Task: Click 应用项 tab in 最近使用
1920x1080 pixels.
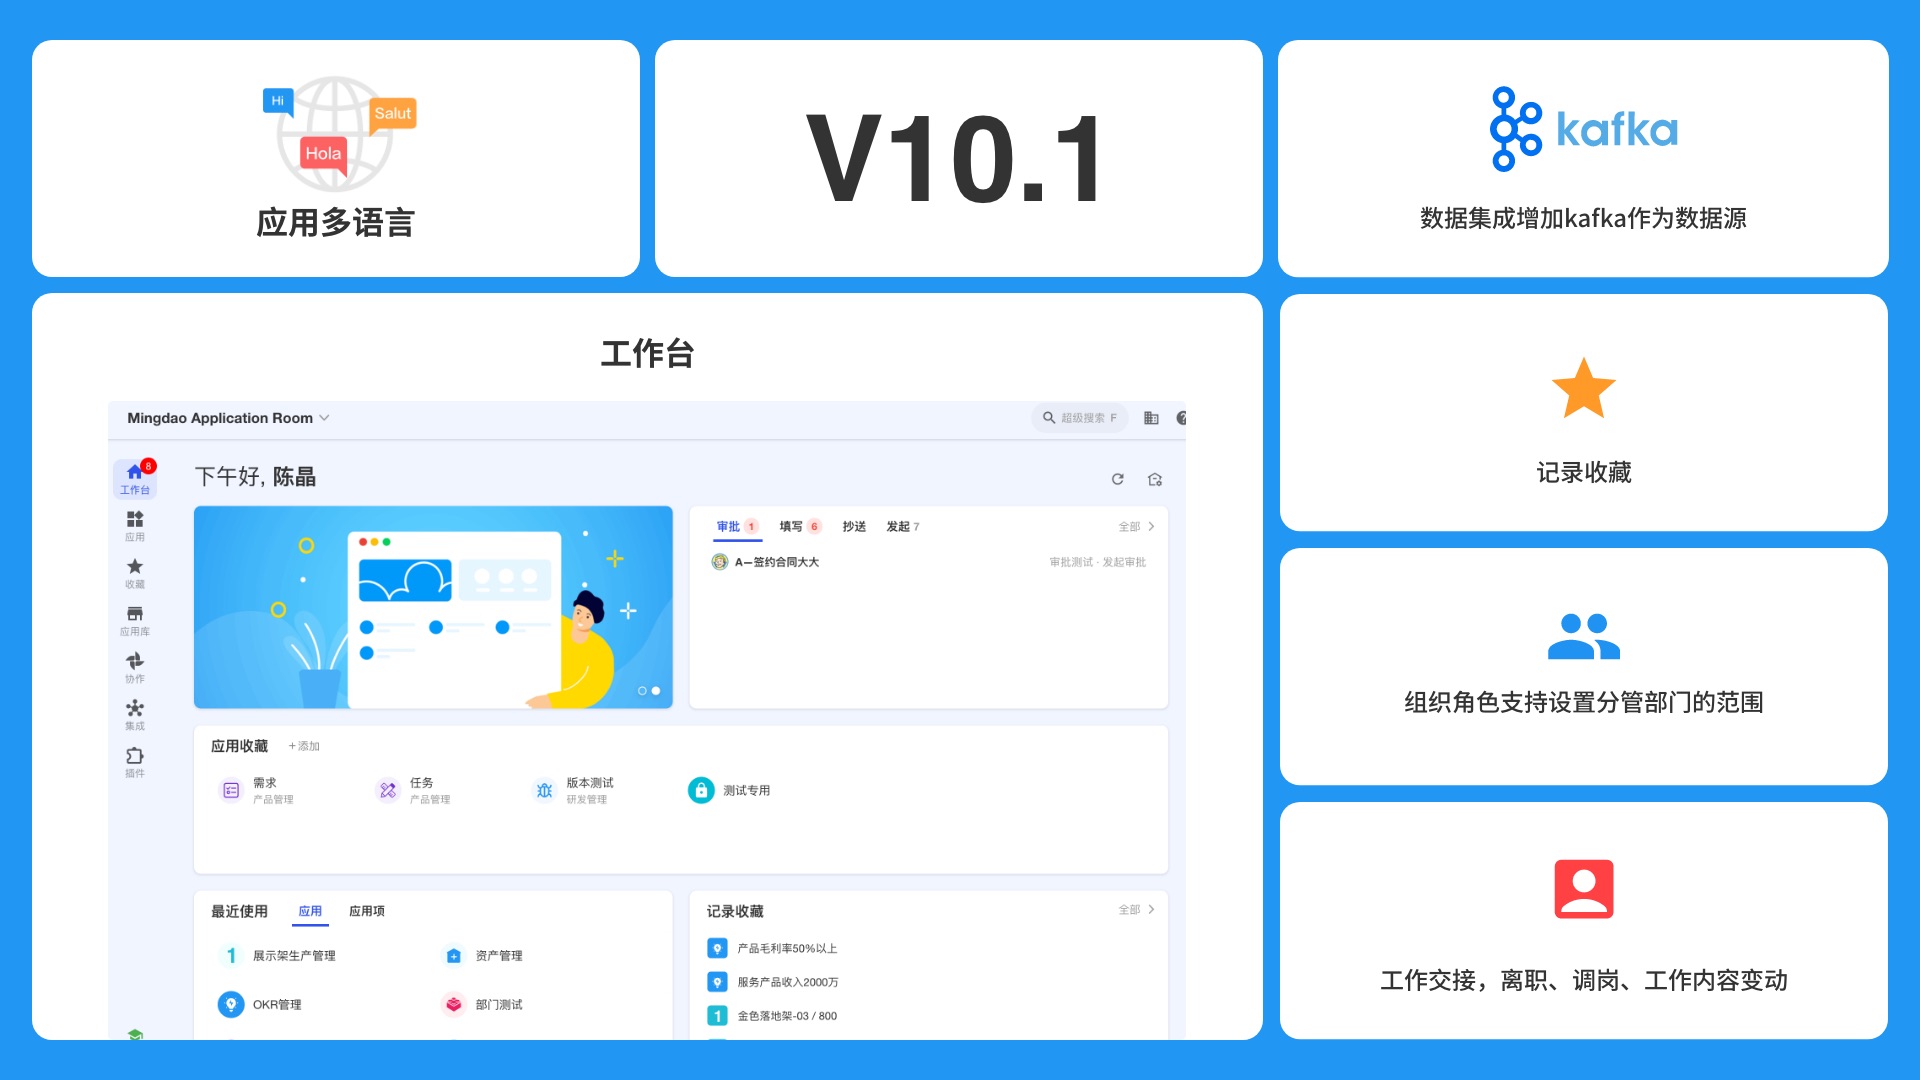Action: (x=369, y=909)
